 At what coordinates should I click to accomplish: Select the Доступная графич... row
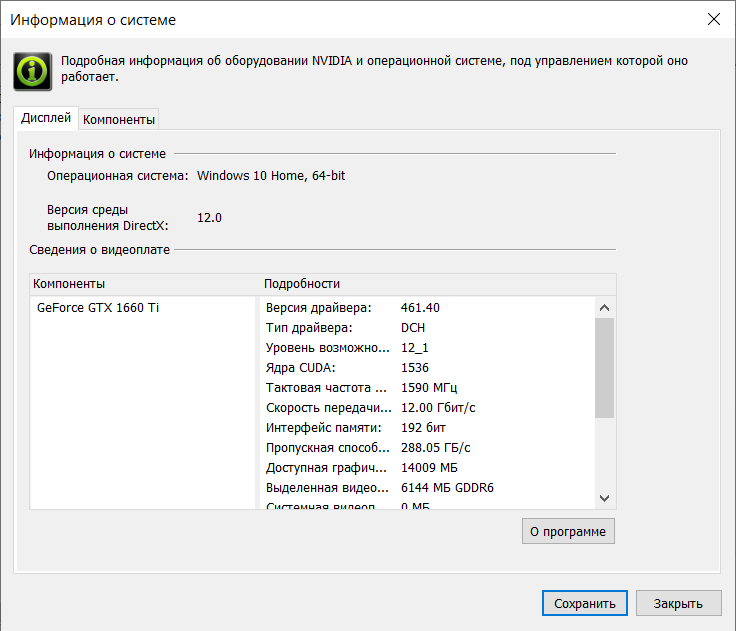[427, 468]
